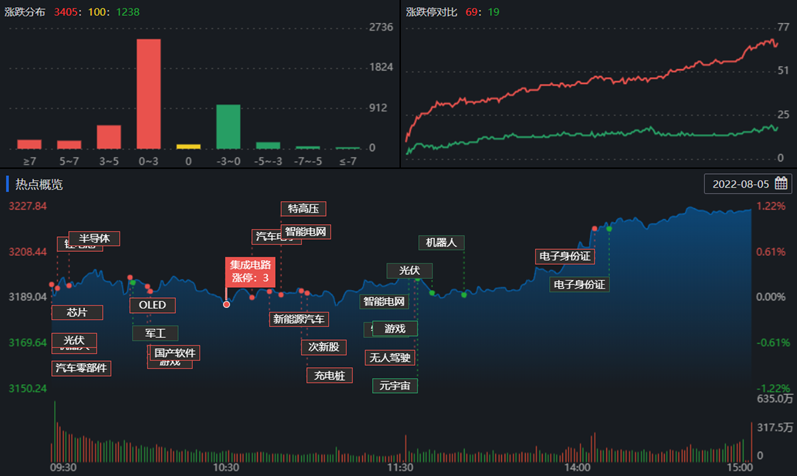Open the 无人驾驶 hotspot tag
The height and width of the screenshot is (476, 797).
coord(390,357)
